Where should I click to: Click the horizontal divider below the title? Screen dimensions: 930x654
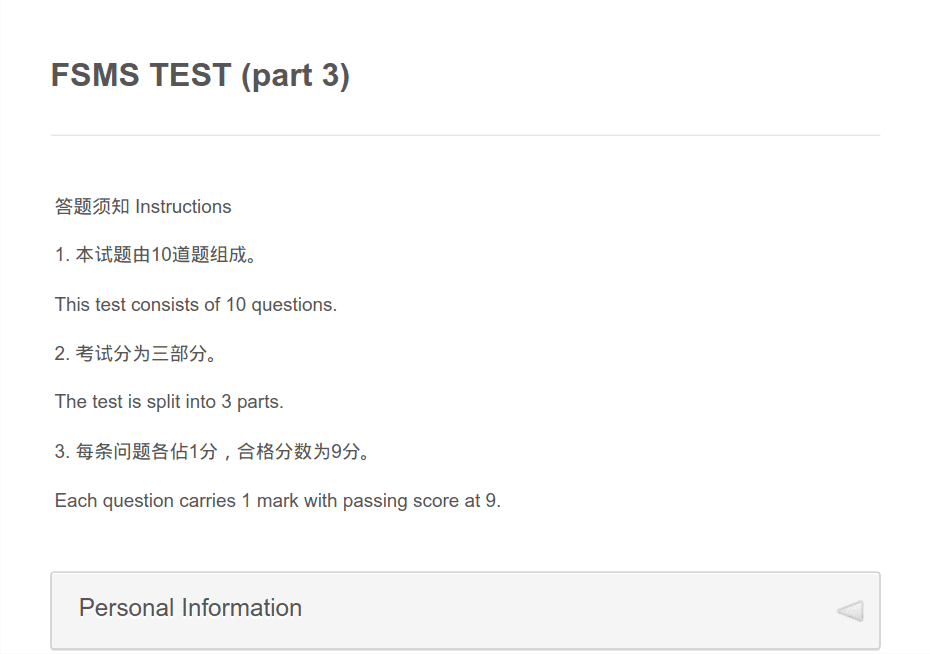coord(465,135)
